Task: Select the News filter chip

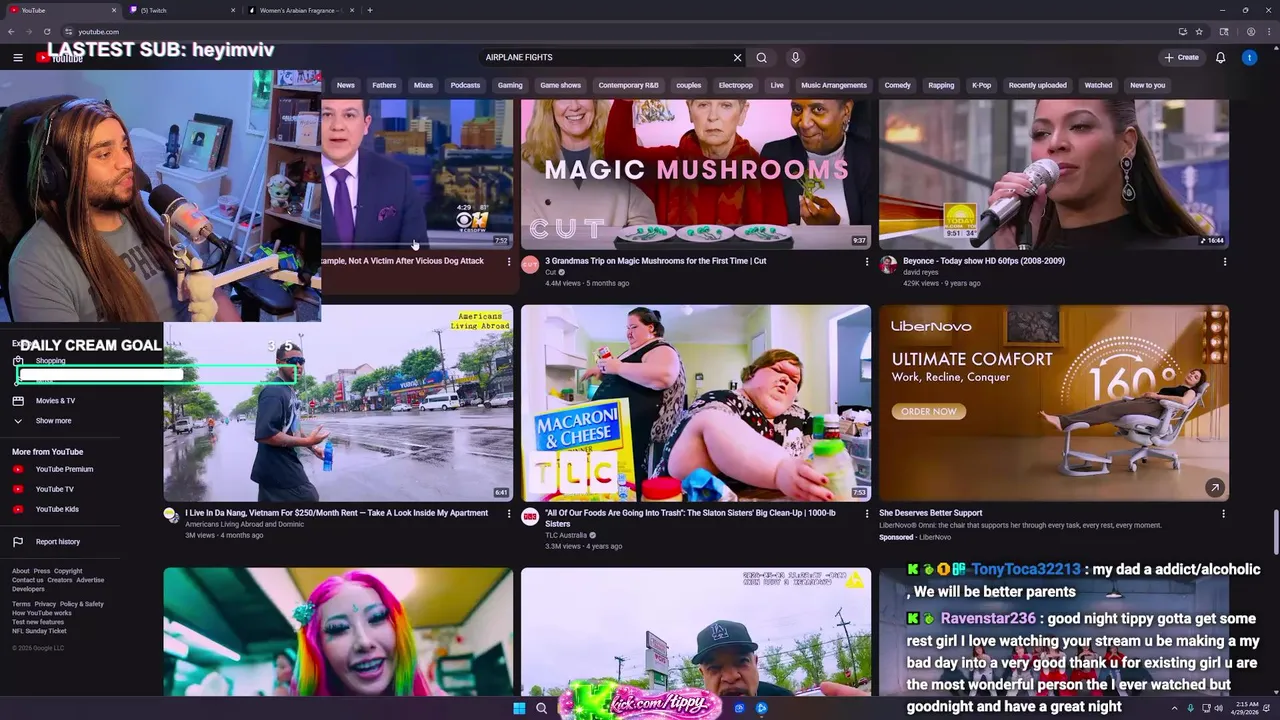Action: (346, 85)
